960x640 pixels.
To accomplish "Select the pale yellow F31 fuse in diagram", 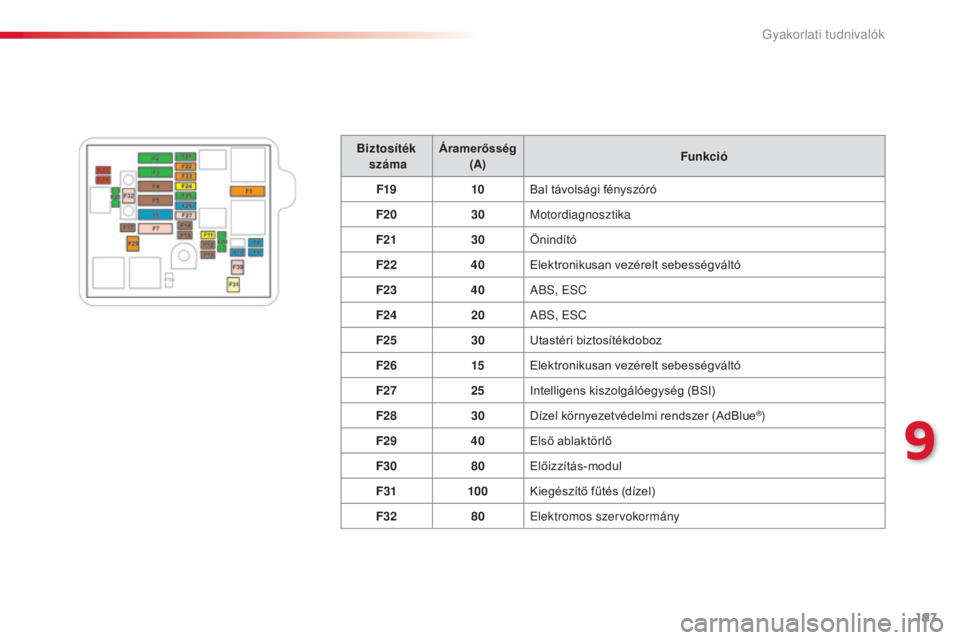I will point(233,285).
